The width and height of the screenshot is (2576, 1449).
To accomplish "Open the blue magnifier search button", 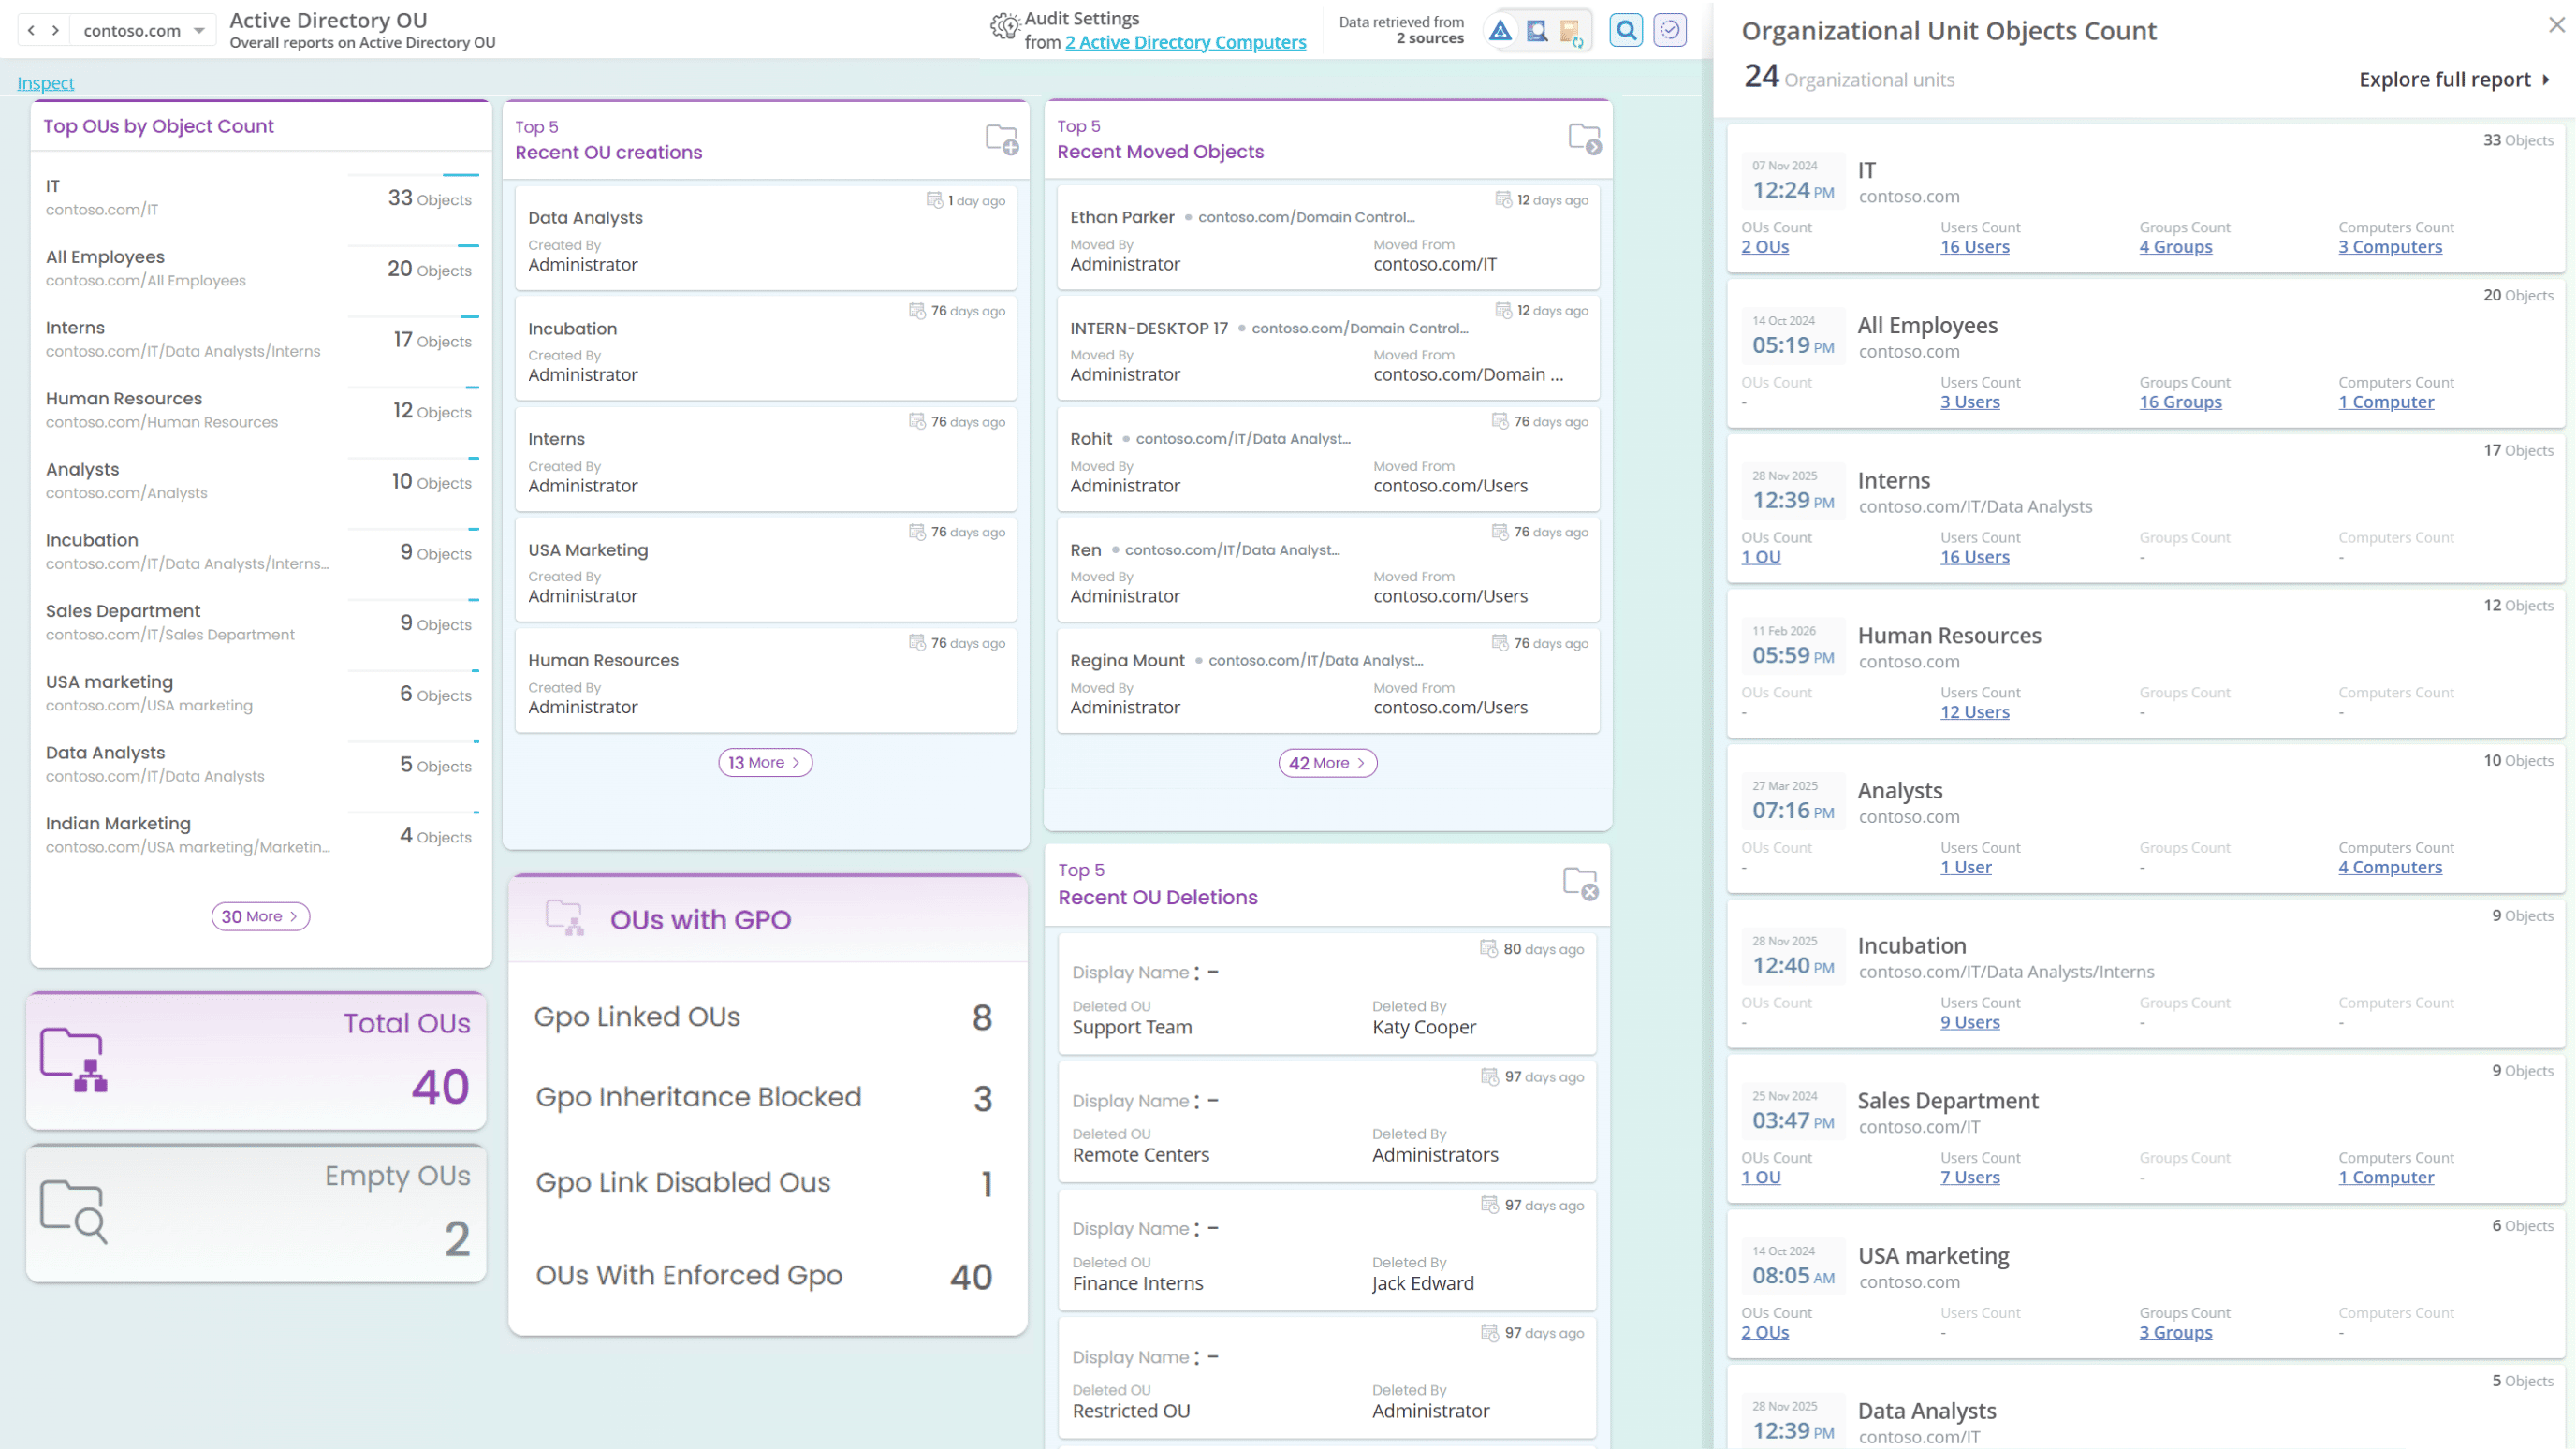I will point(1626,31).
